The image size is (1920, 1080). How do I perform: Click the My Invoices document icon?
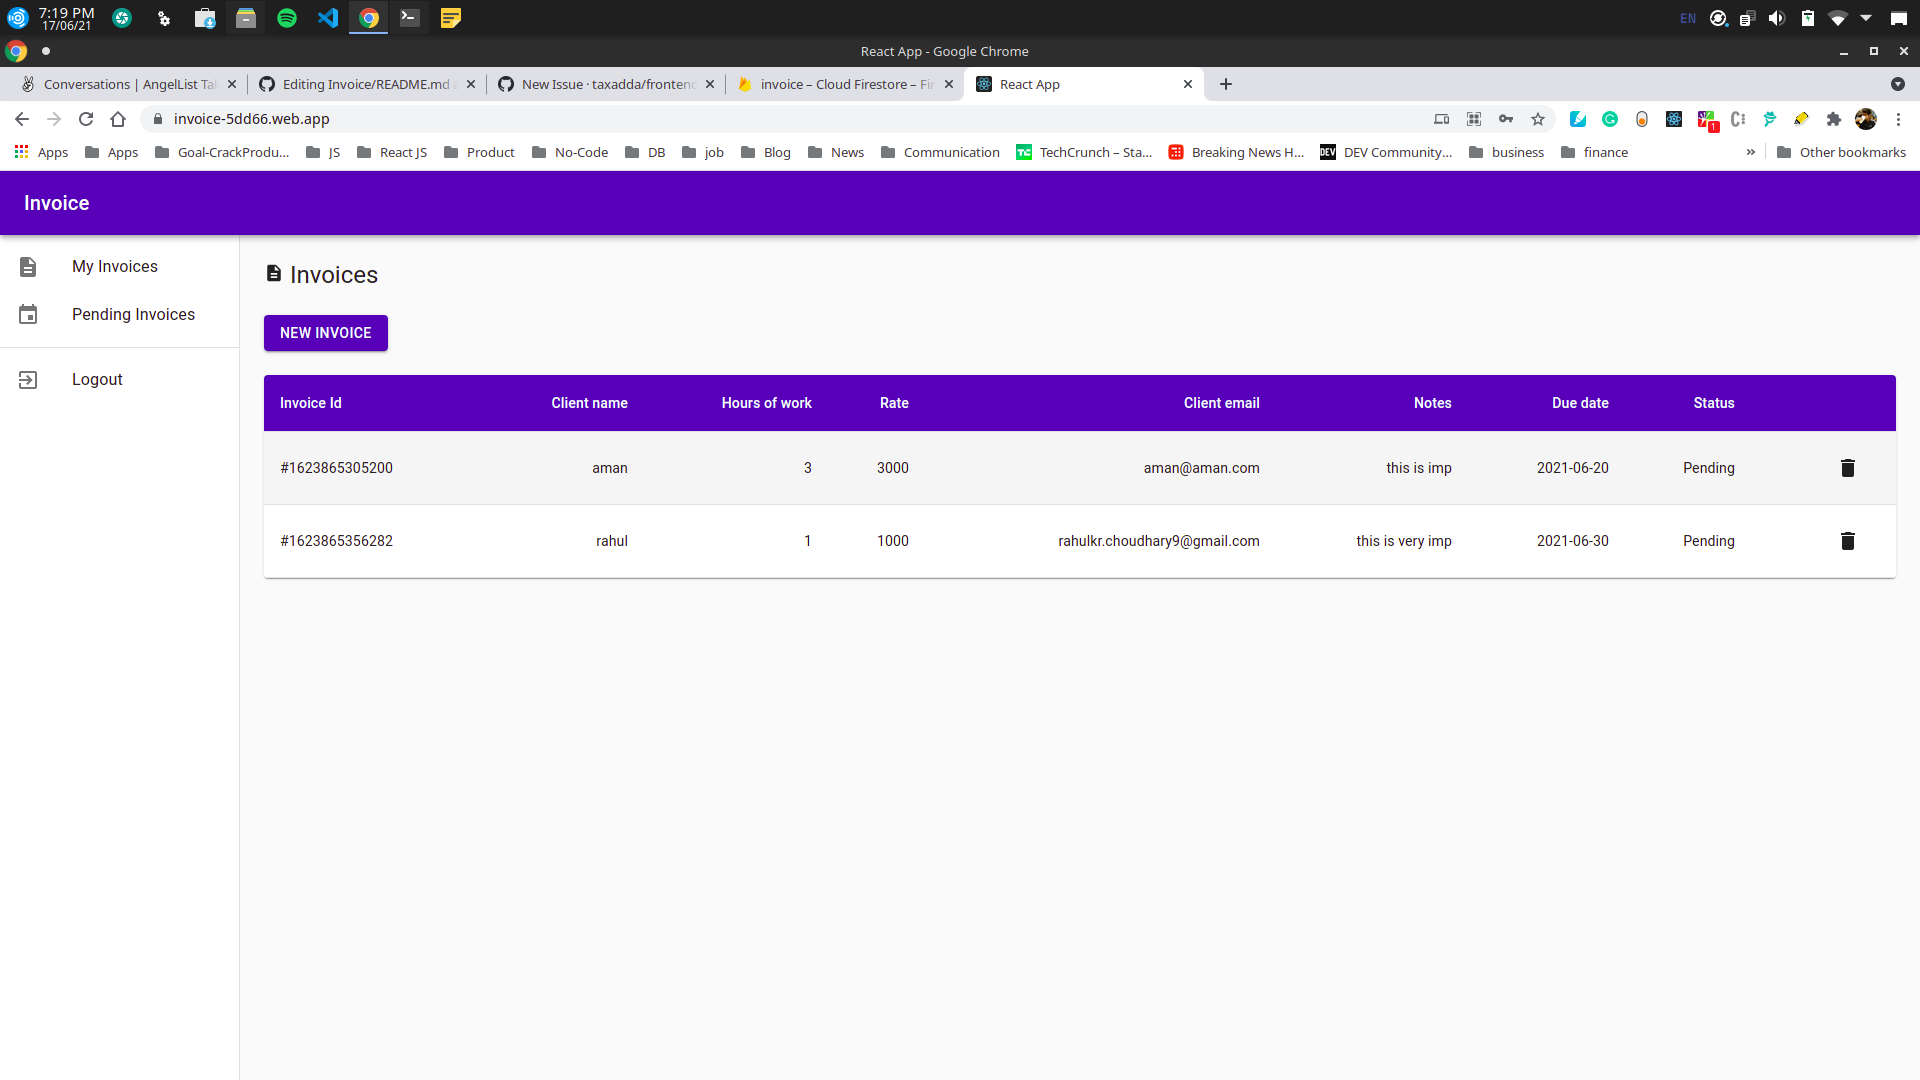28,267
